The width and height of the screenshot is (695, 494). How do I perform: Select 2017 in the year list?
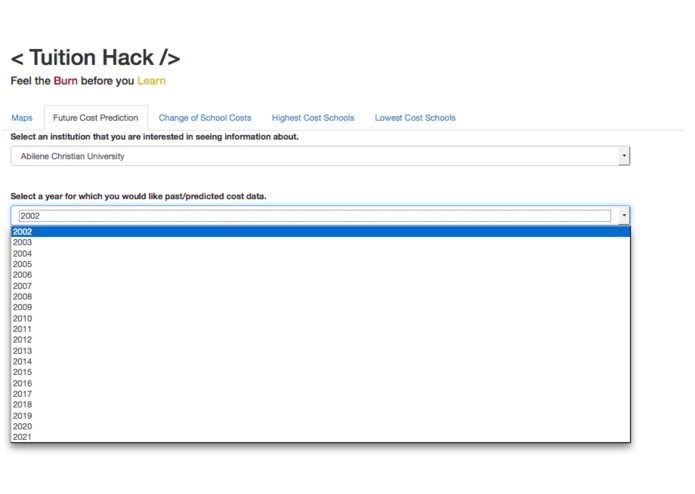320,394
